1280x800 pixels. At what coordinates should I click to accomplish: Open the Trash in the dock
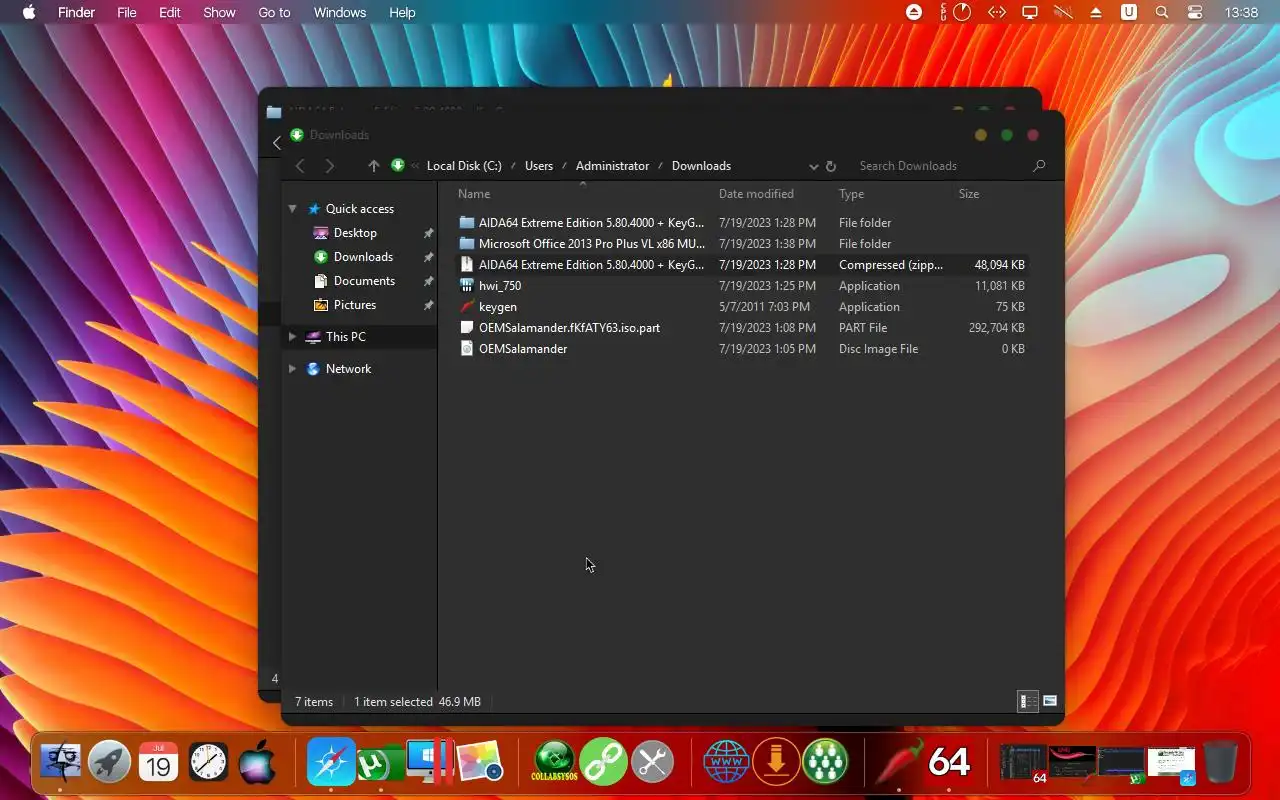click(1220, 763)
